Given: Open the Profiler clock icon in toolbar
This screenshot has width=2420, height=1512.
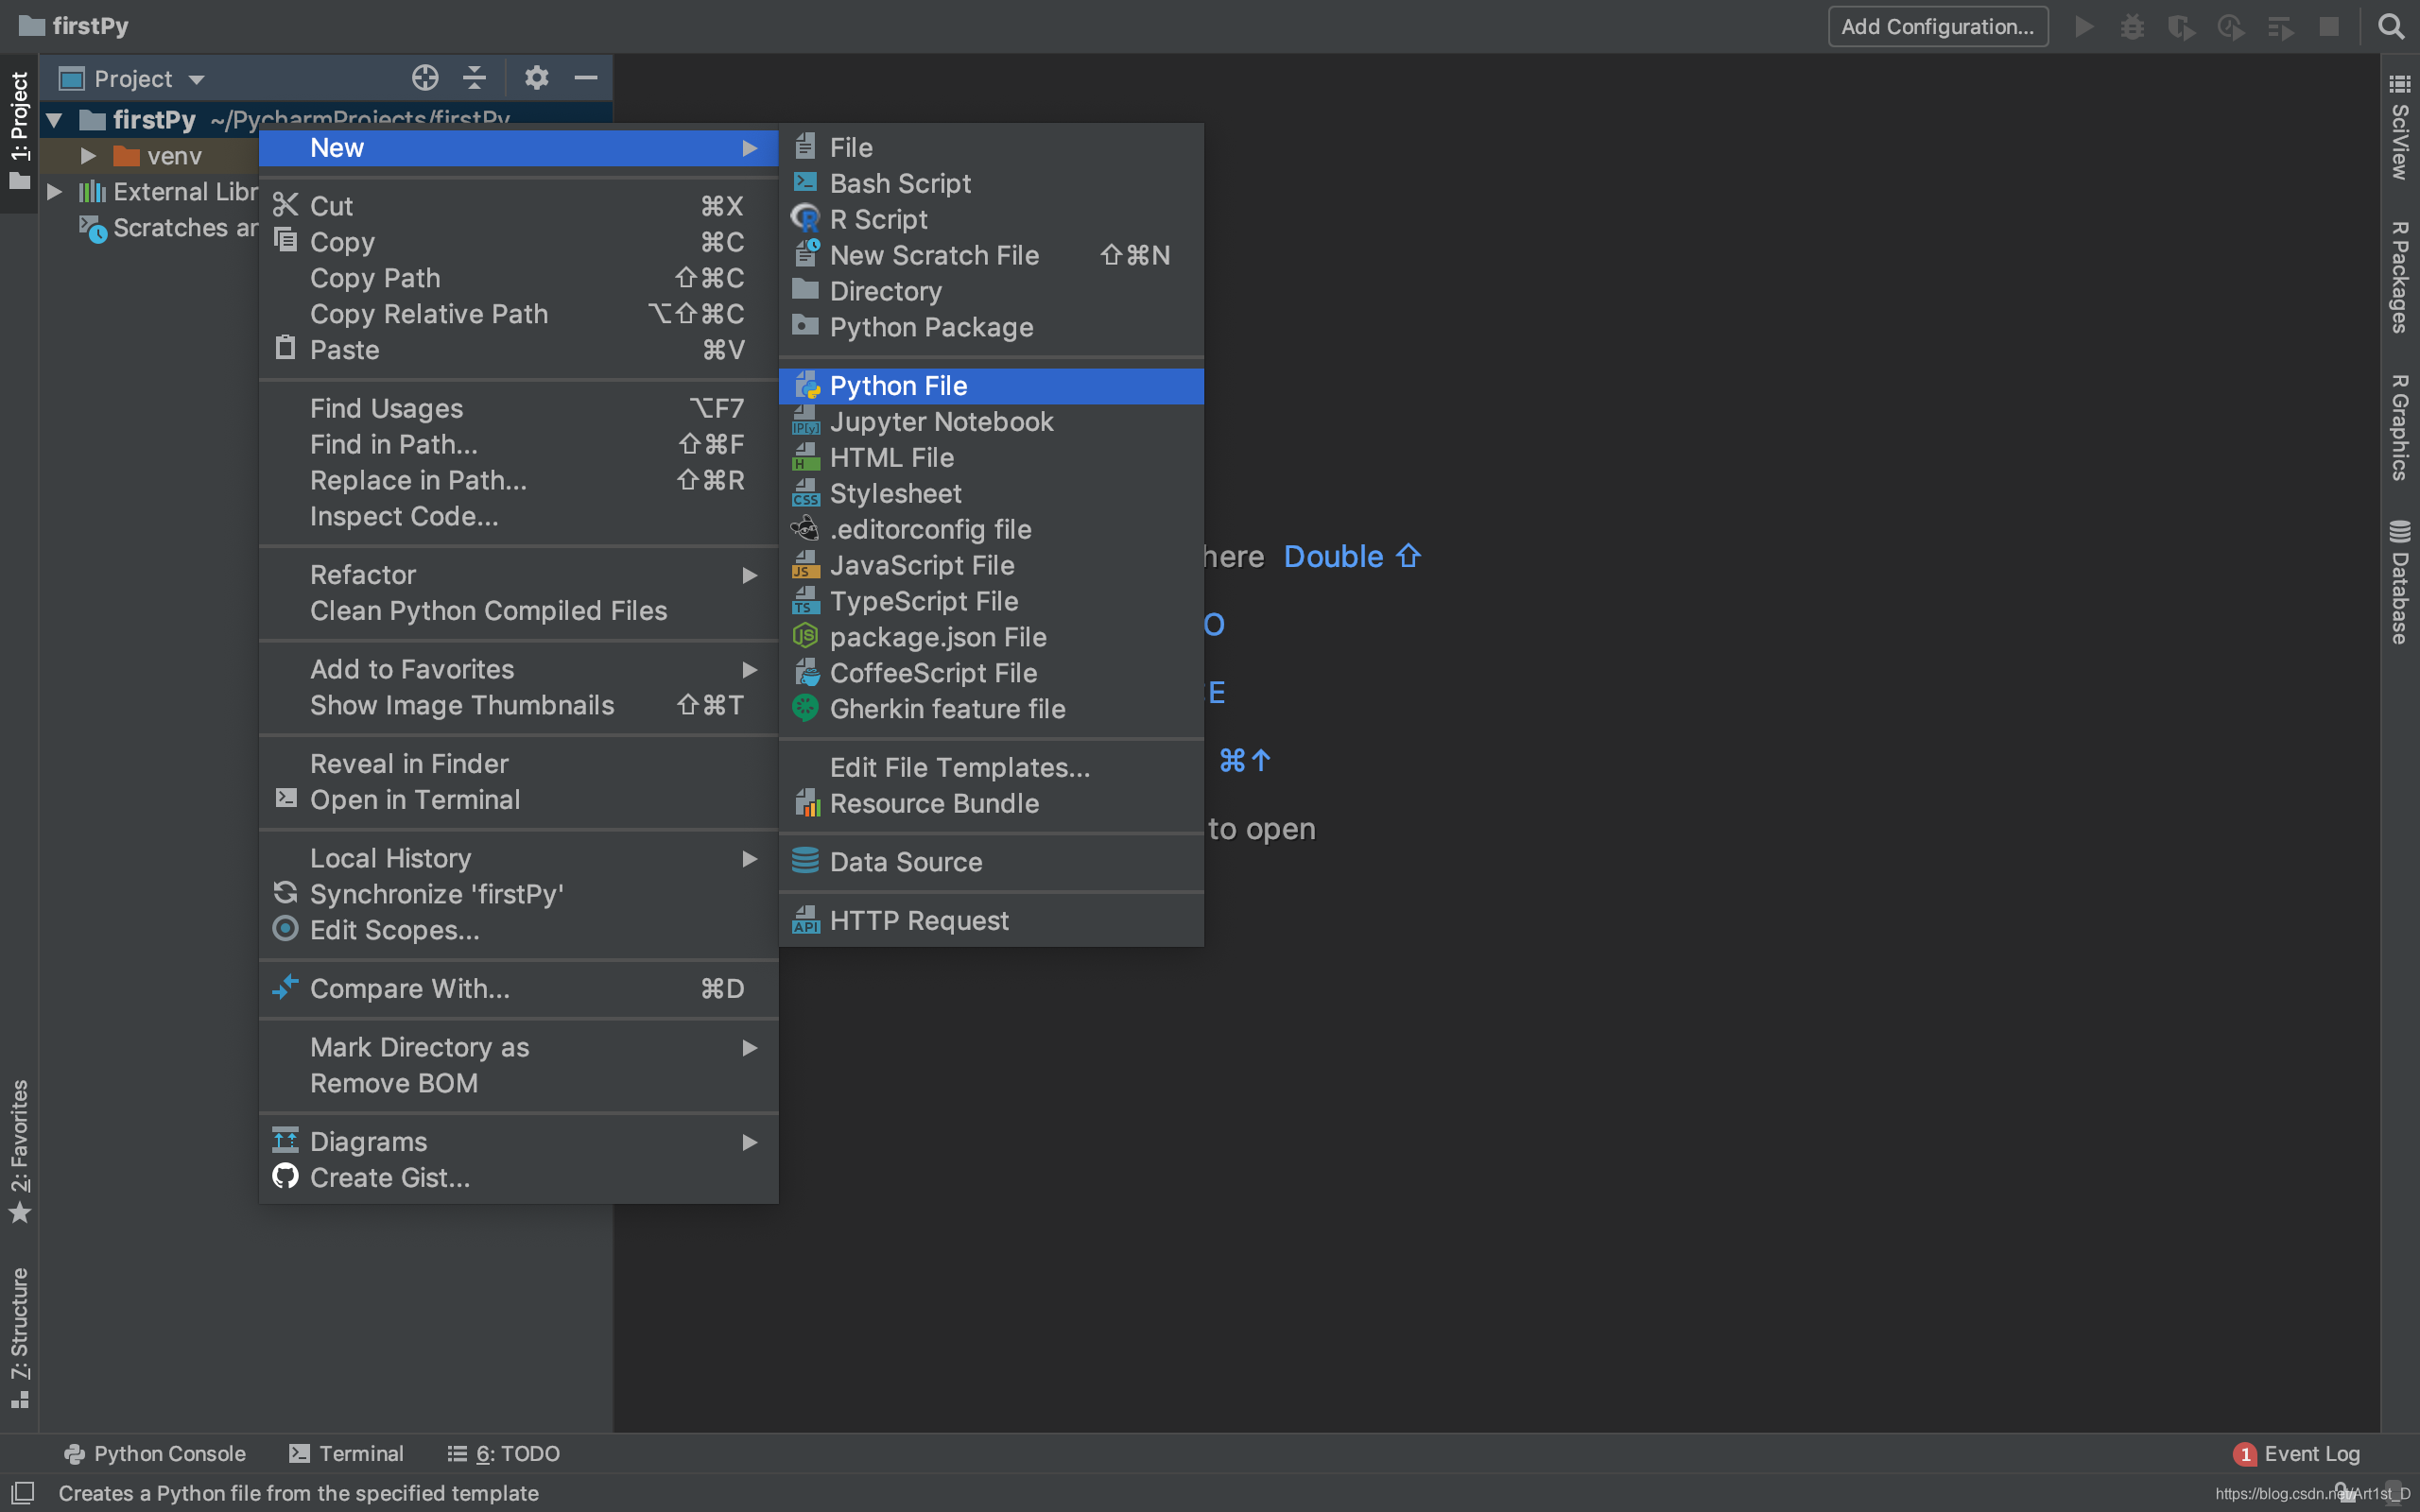Looking at the screenshot, I should [x=2231, y=27].
